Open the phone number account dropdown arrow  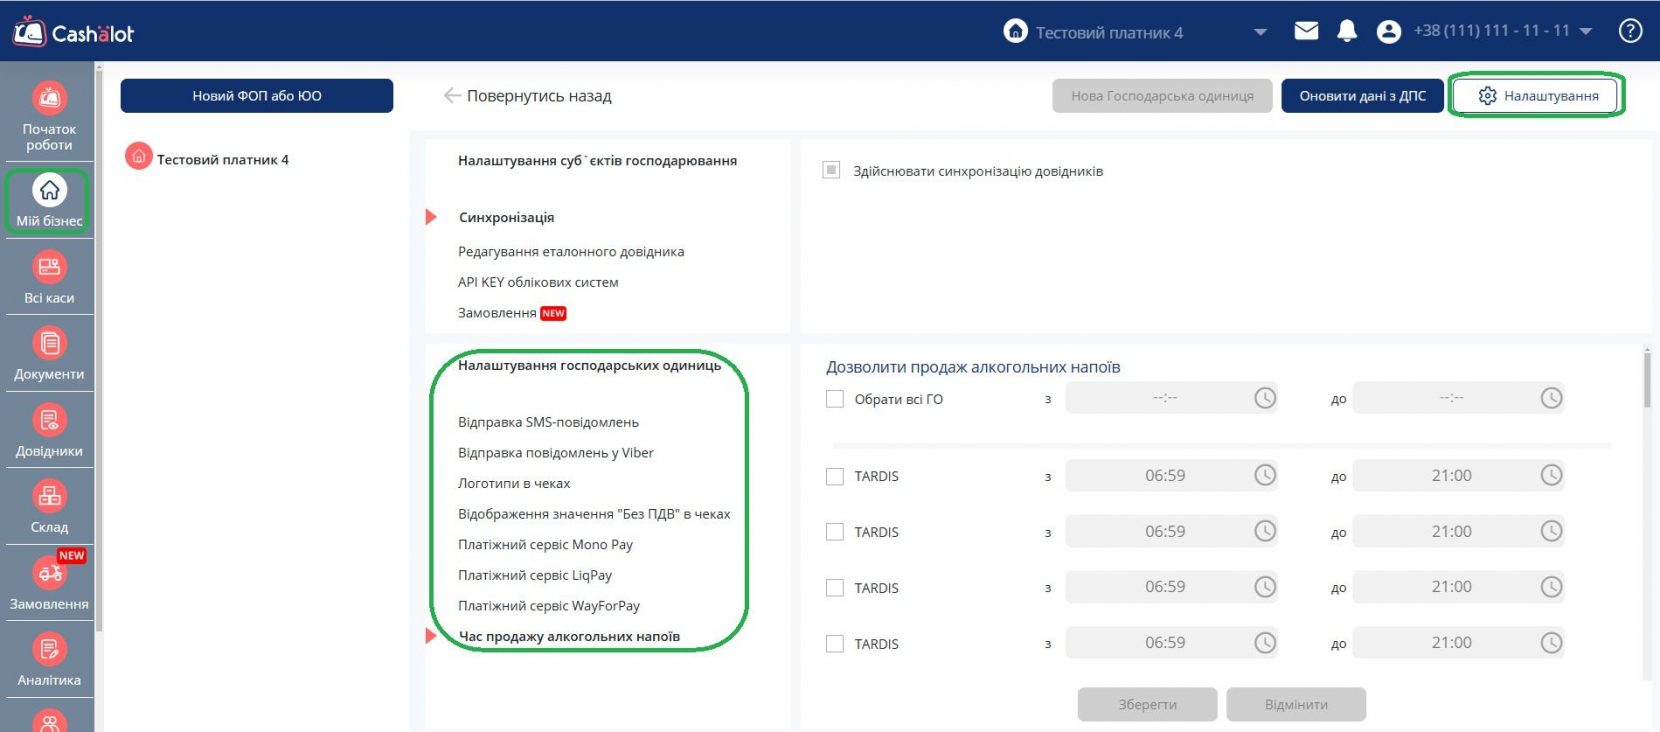coord(1585,31)
